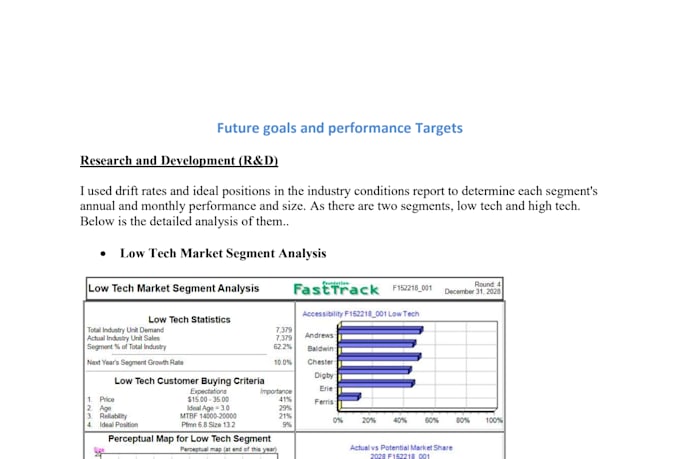Click the FastTrack logo in the report

coord(336,289)
